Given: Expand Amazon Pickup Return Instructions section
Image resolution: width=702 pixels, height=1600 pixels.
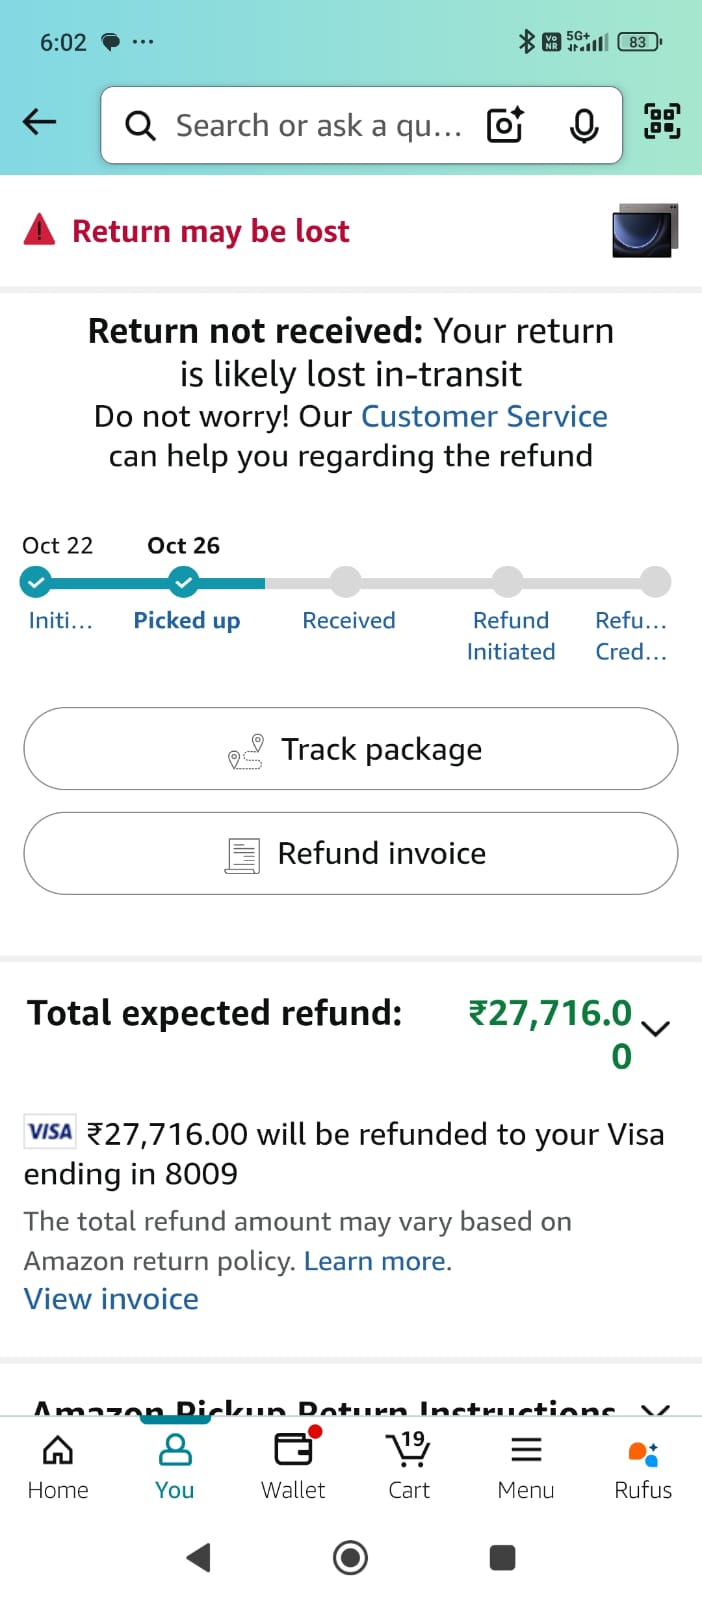Looking at the screenshot, I should click(x=655, y=1408).
